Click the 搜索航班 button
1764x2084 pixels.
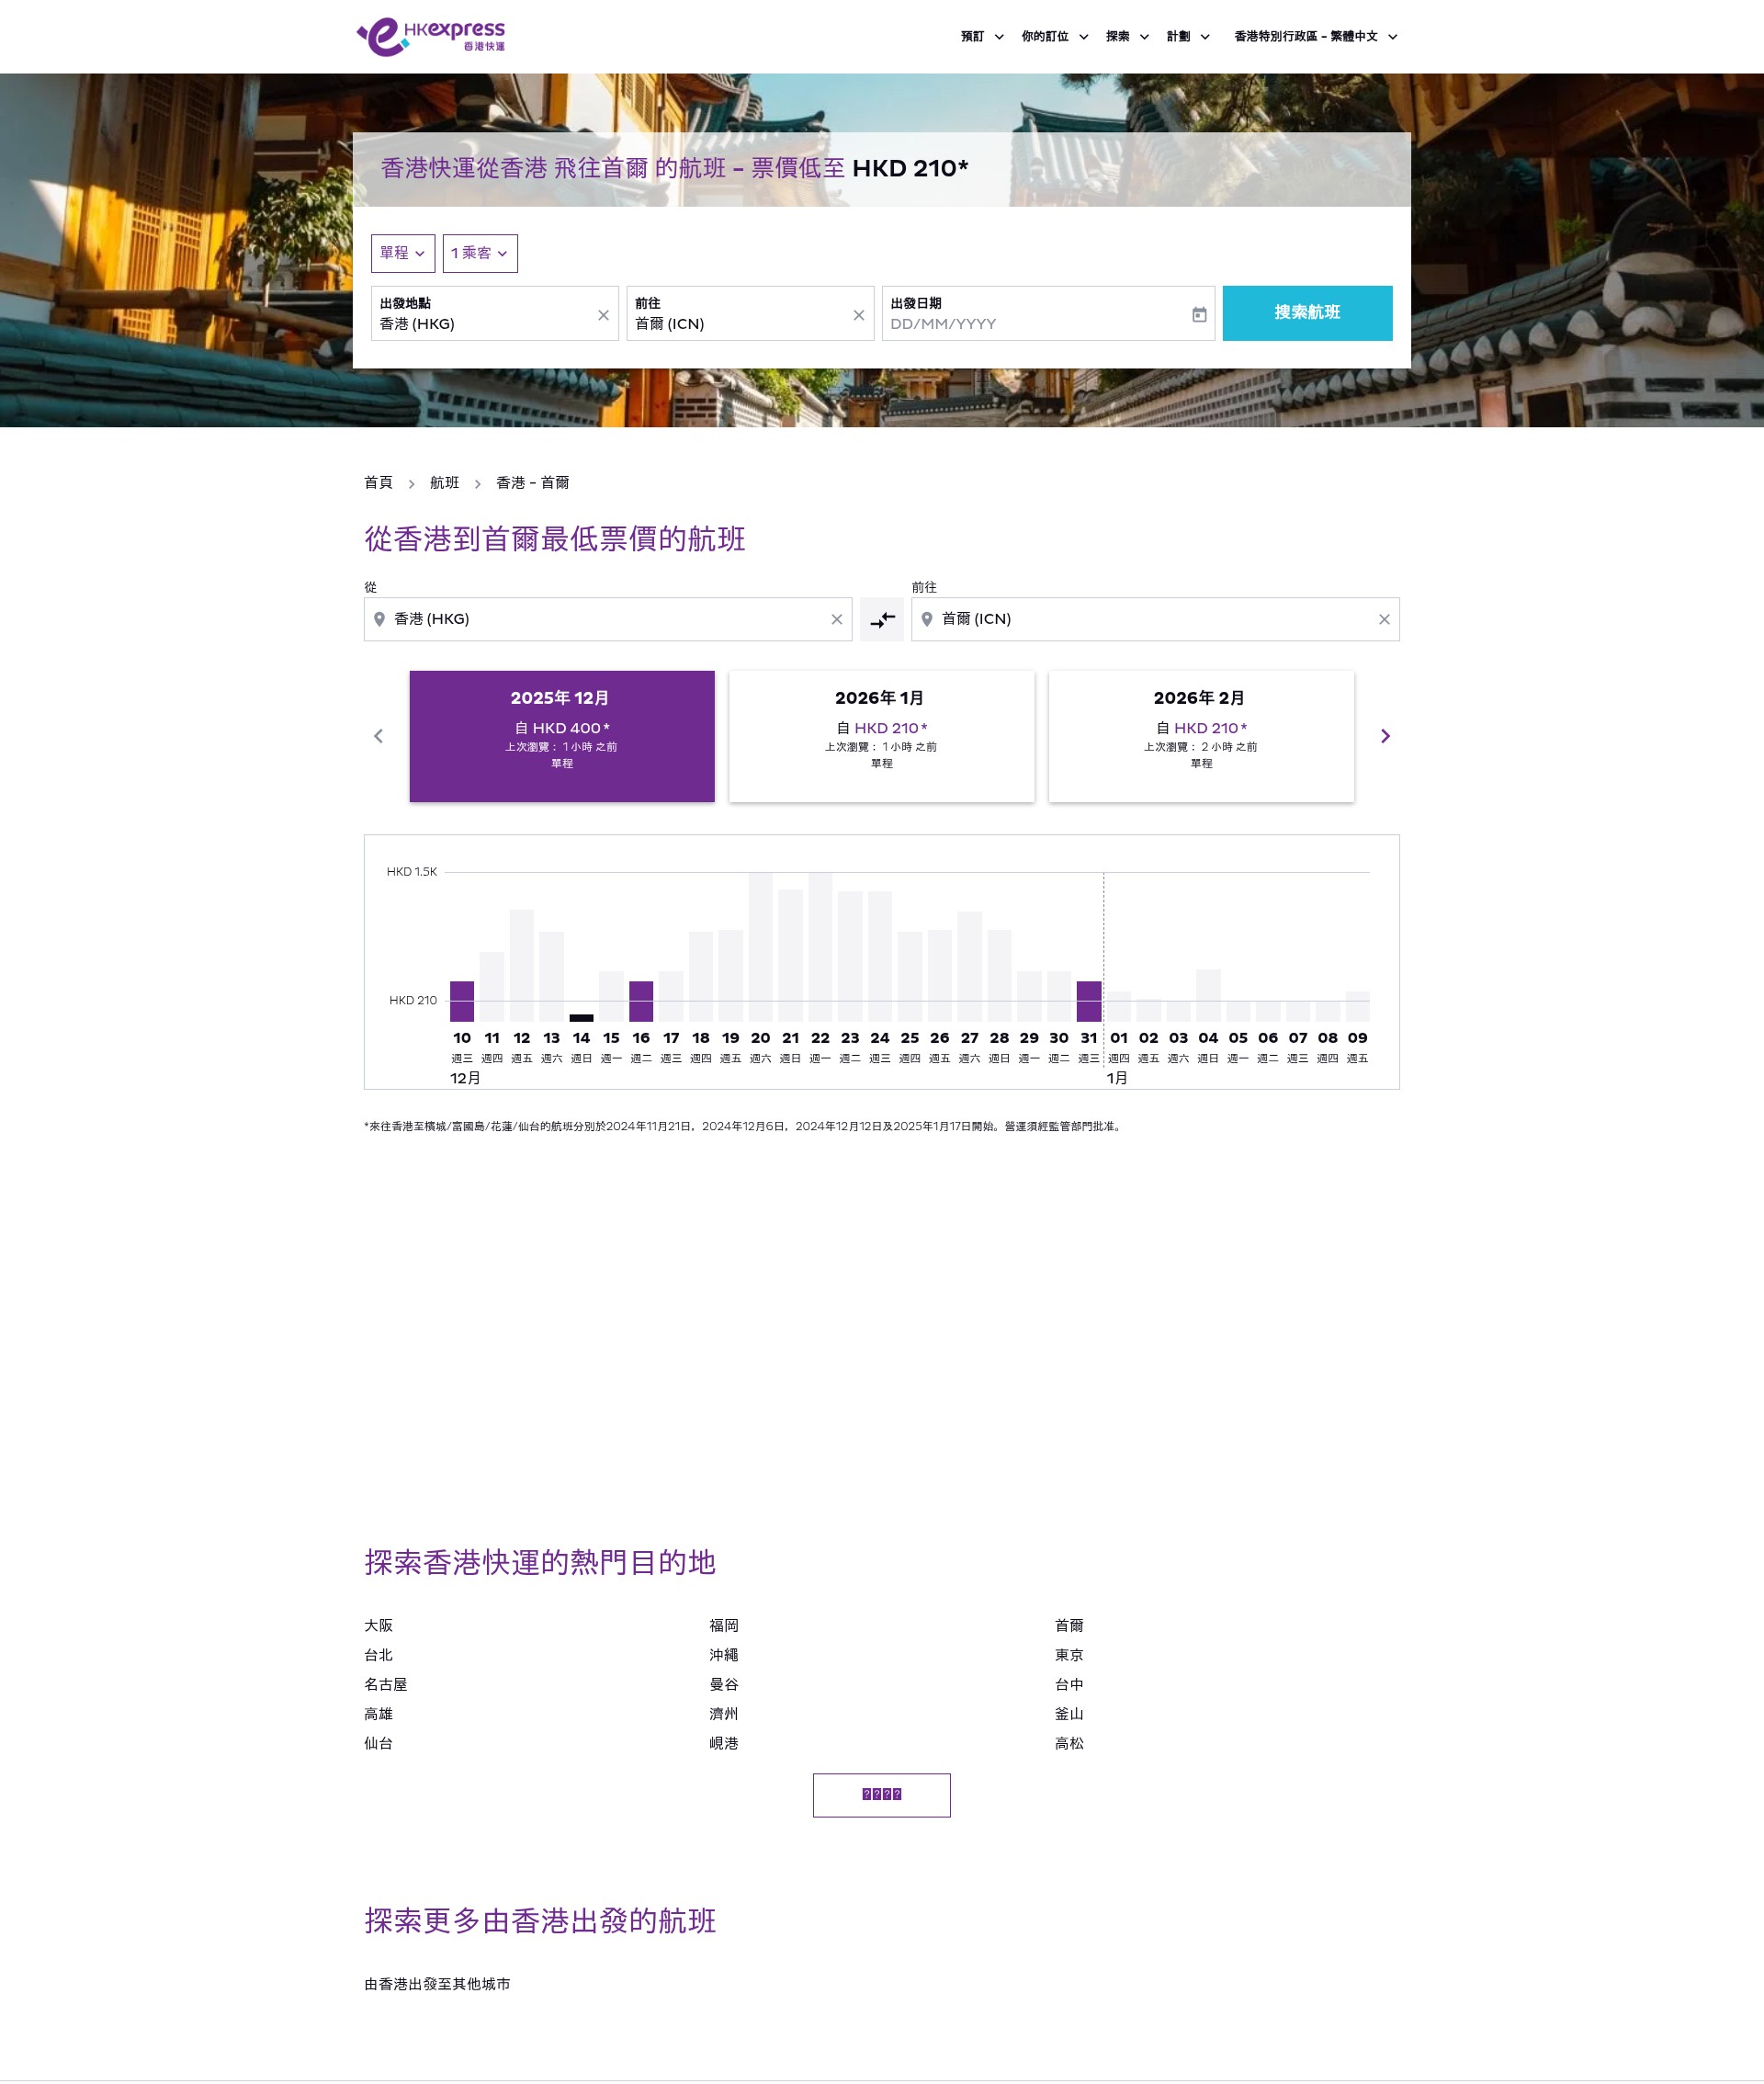[x=1307, y=313]
